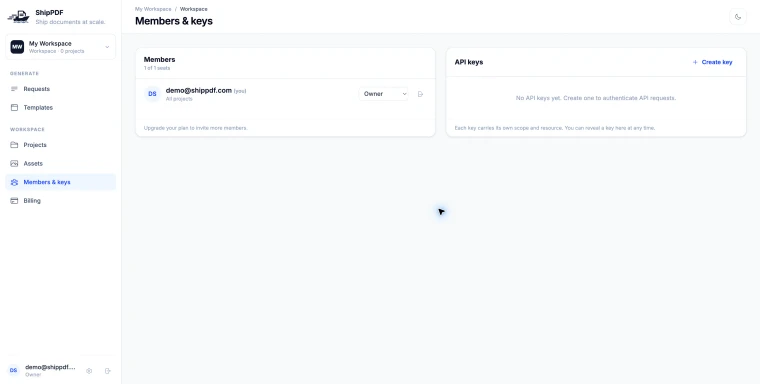This screenshot has height=384, width=760.
Task: Open Billing page
Action: click(x=61, y=201)
